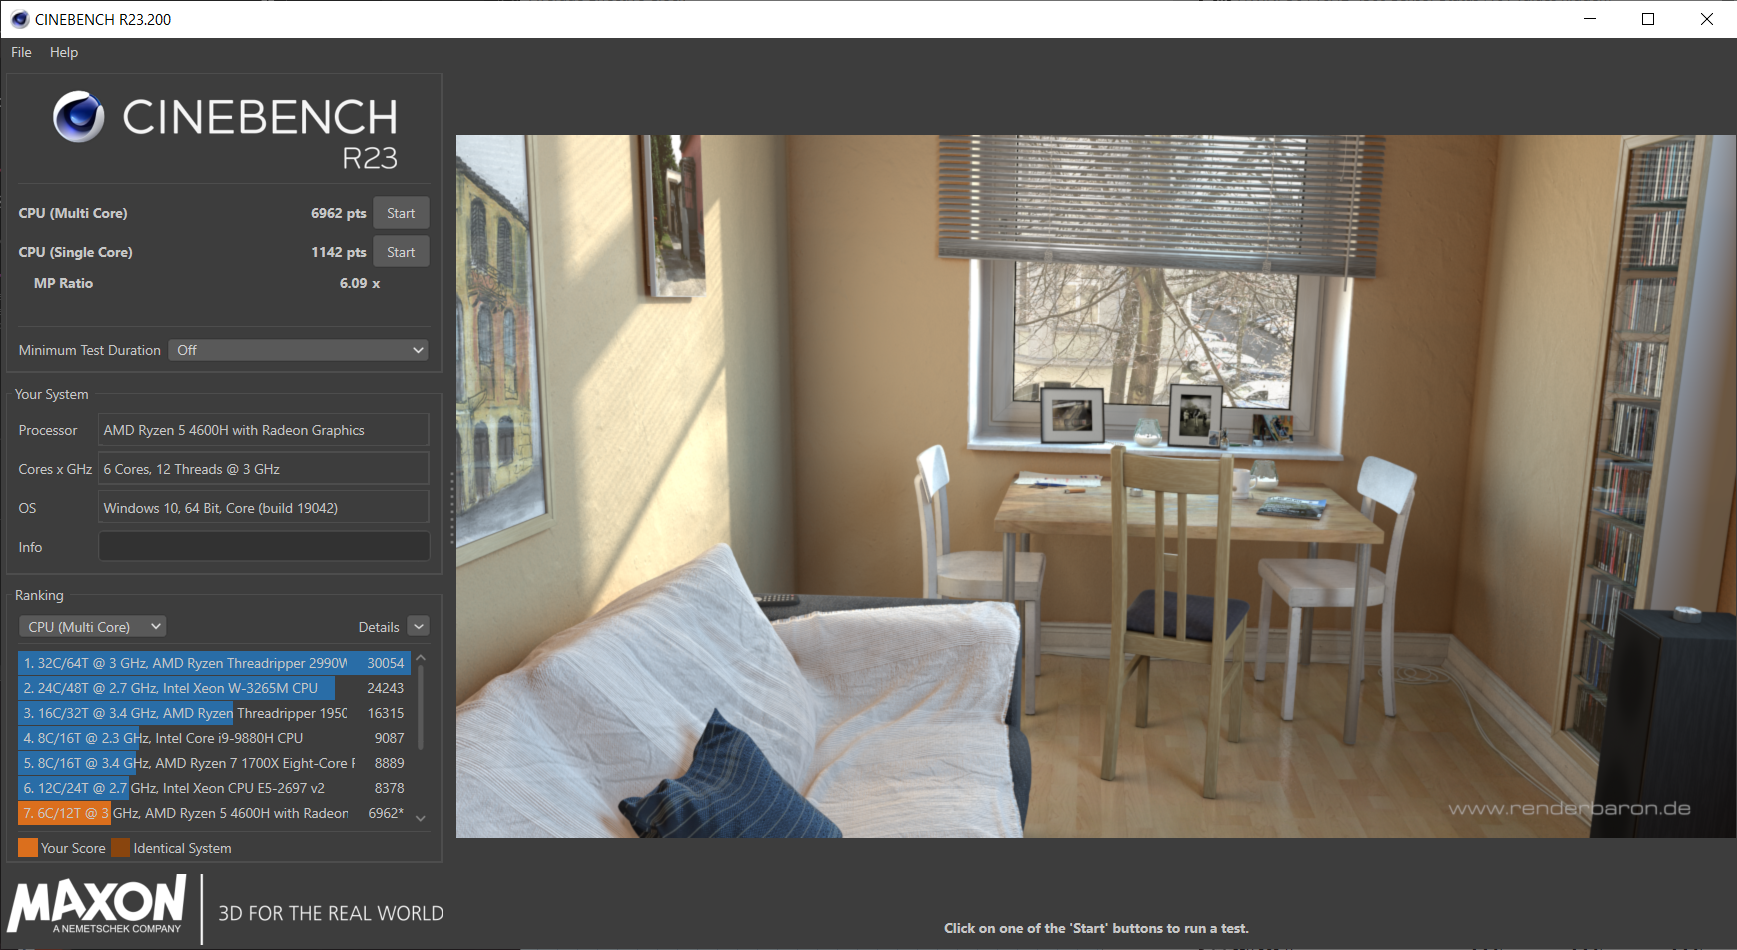
Task: Minimize the Cinebench window
Action: tap(1590, 19)
